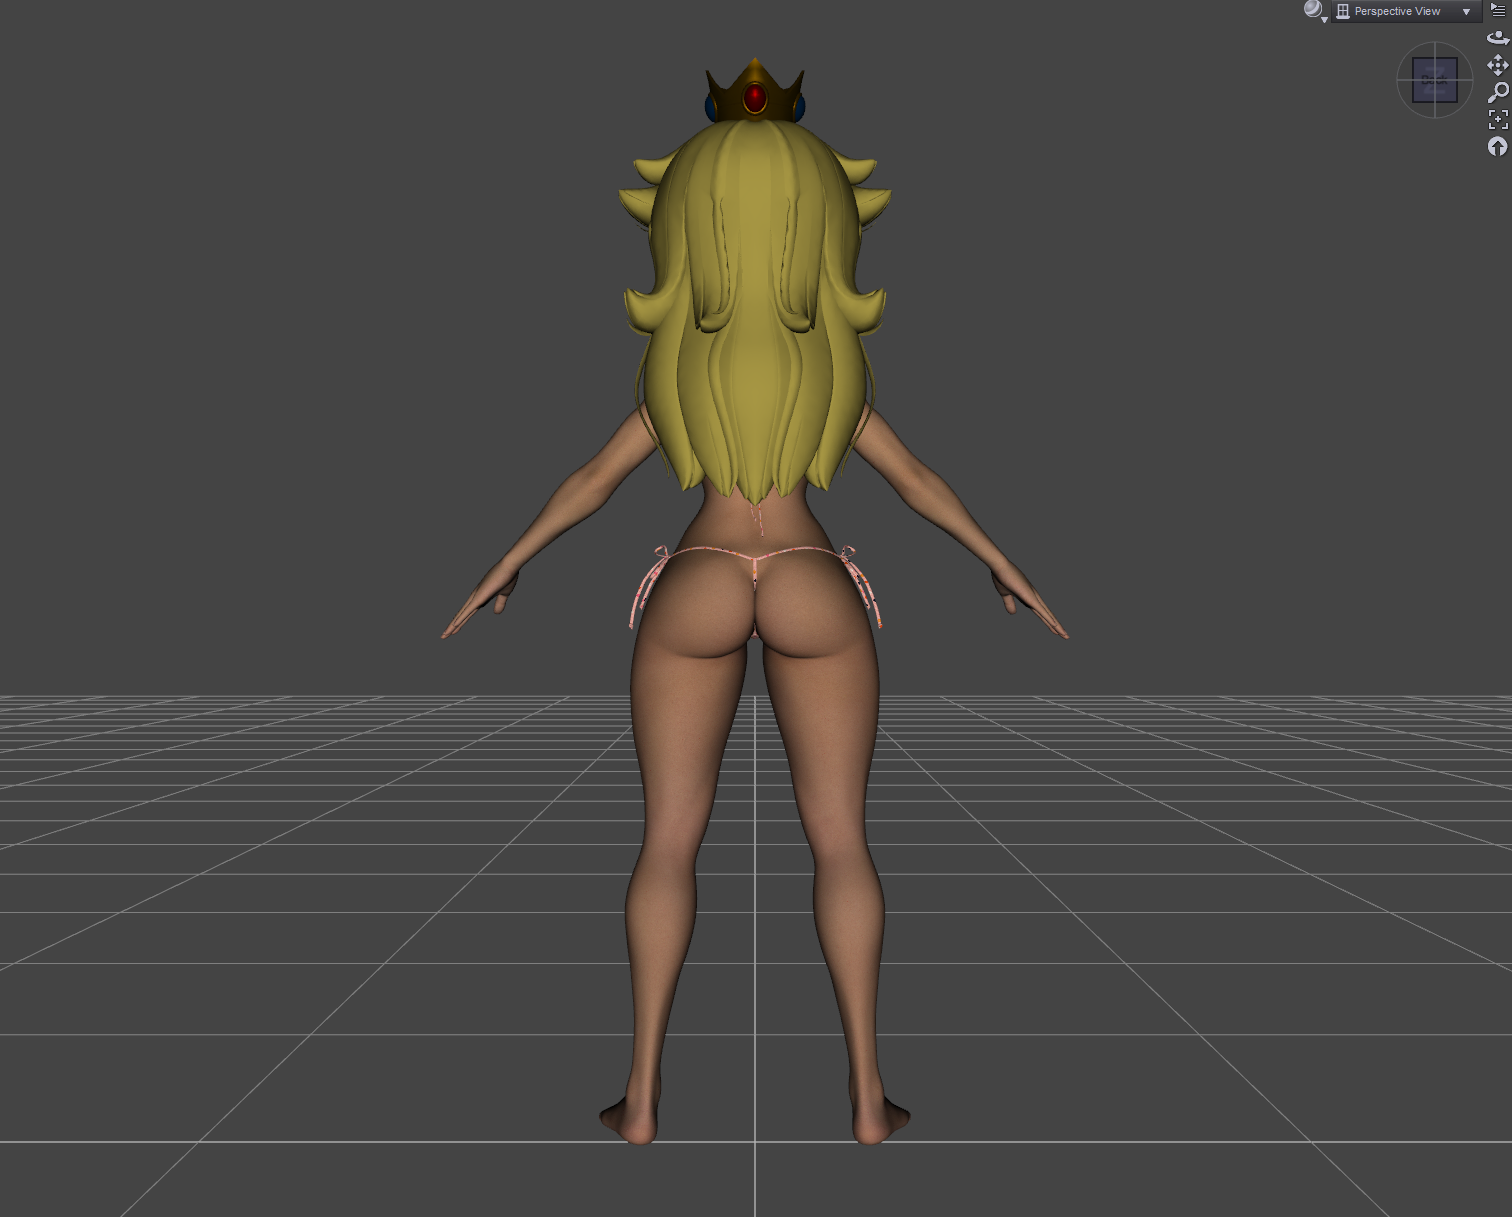This screenshot has width=1512, height=1217.
Task: Select the zoom magnifier control
Action: pos(1497,92)
